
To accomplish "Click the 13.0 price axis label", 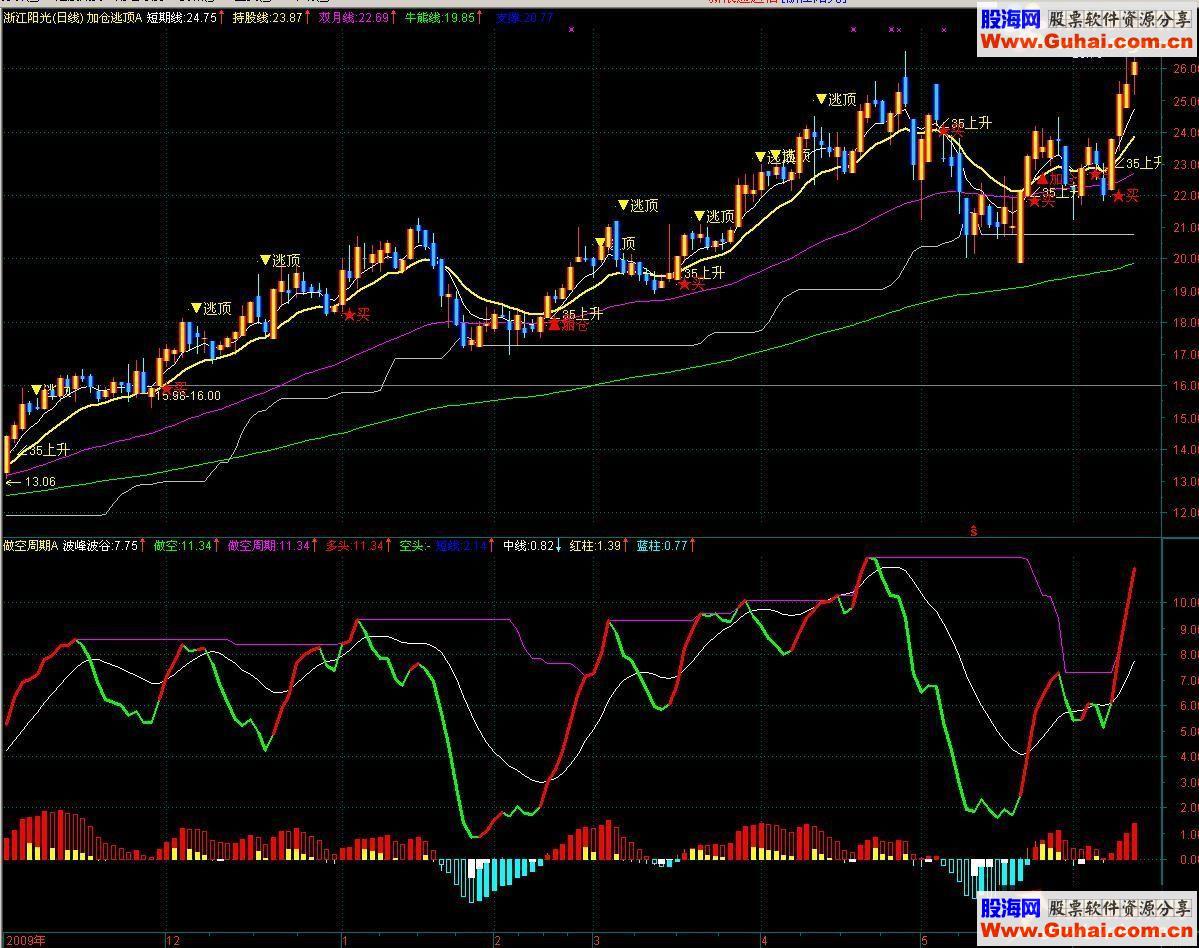I will 1184,482.
